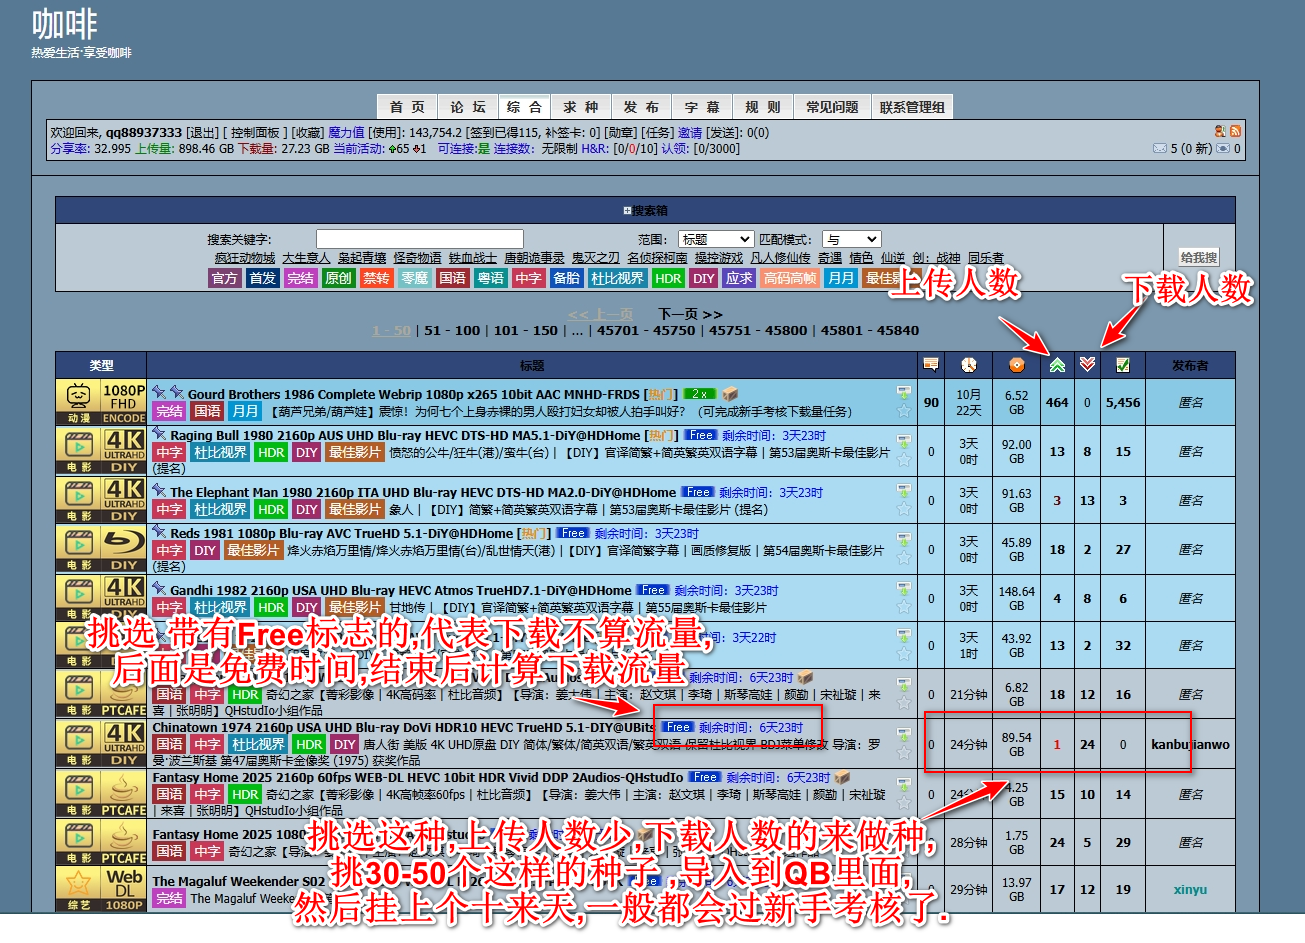Open the 字幕 subtitles tab
The image size is (1305, 943).
[x=702, y=107]
